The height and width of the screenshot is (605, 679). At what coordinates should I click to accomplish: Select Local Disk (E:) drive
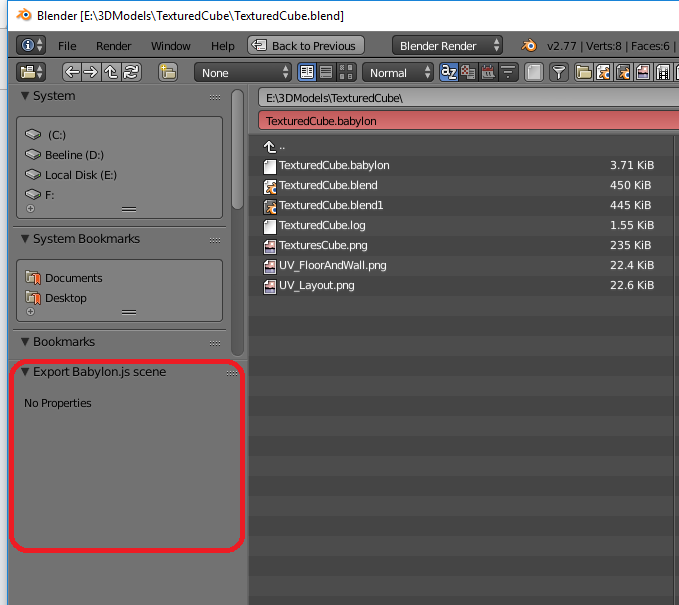[120, 175]
